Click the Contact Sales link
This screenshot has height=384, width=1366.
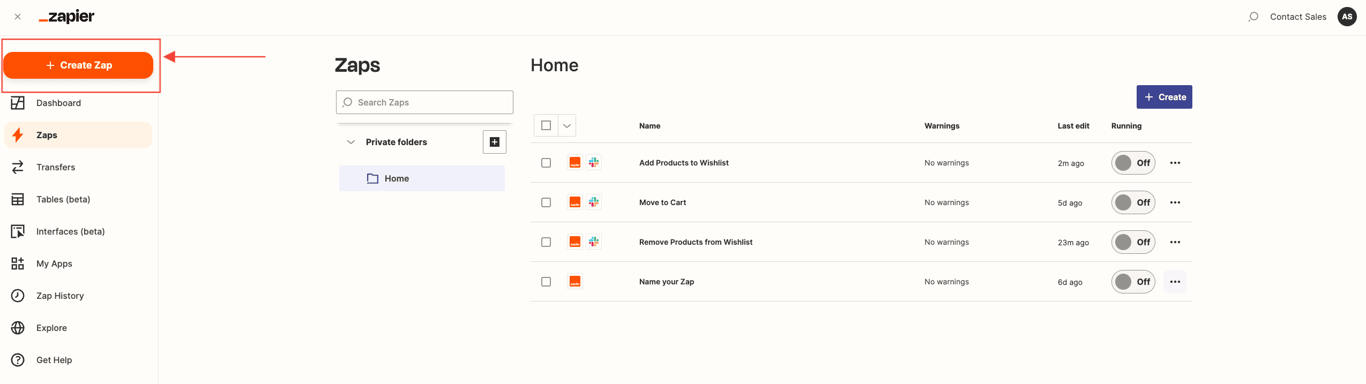(1298, 17)
